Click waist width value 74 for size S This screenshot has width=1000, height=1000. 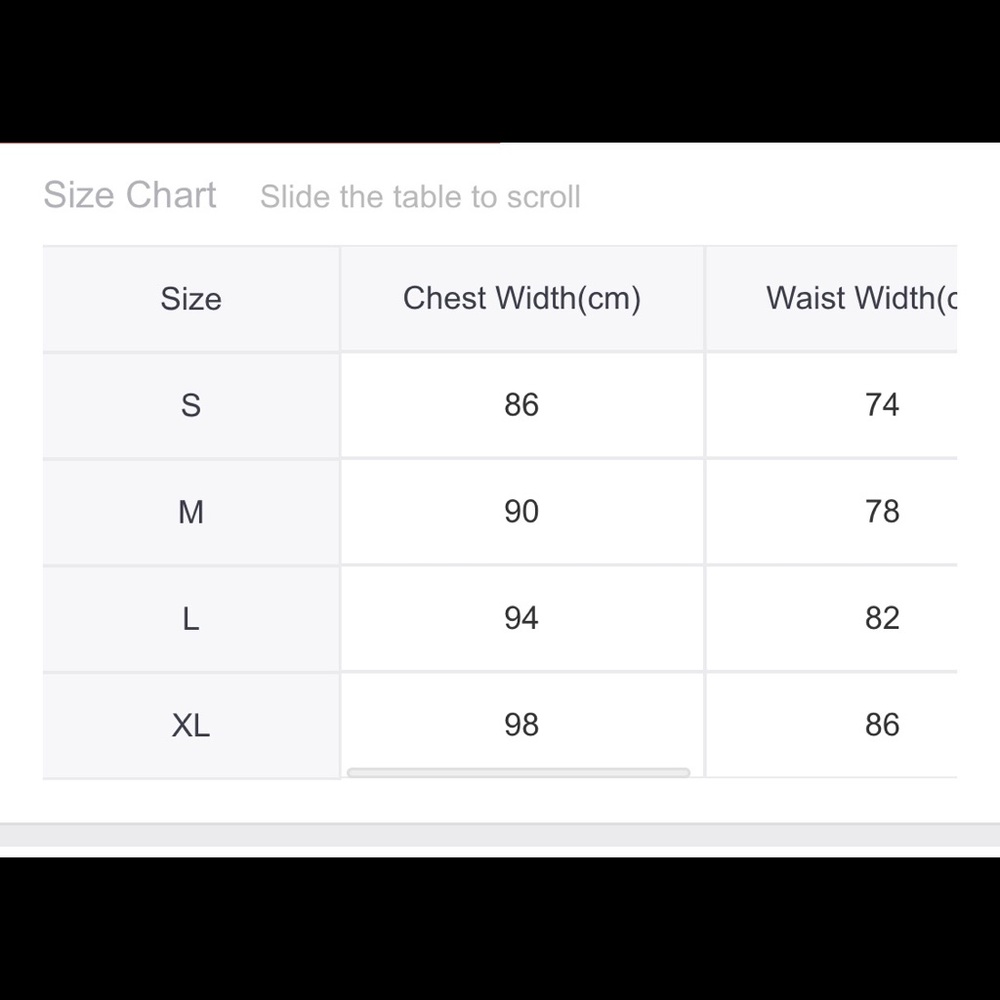882,405
